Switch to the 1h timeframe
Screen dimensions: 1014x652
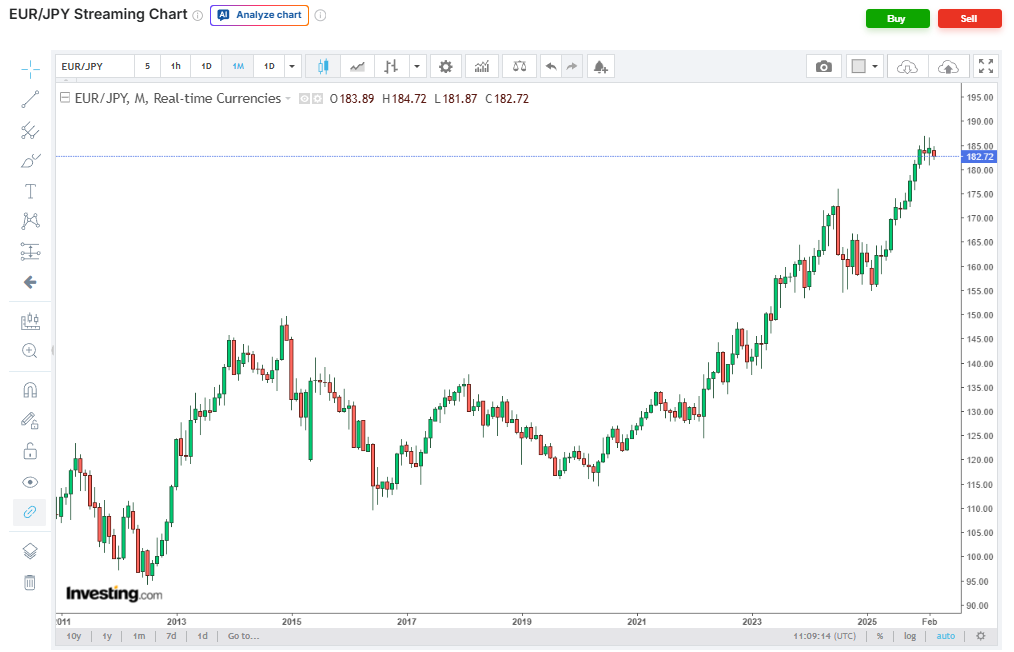point(176,67)
